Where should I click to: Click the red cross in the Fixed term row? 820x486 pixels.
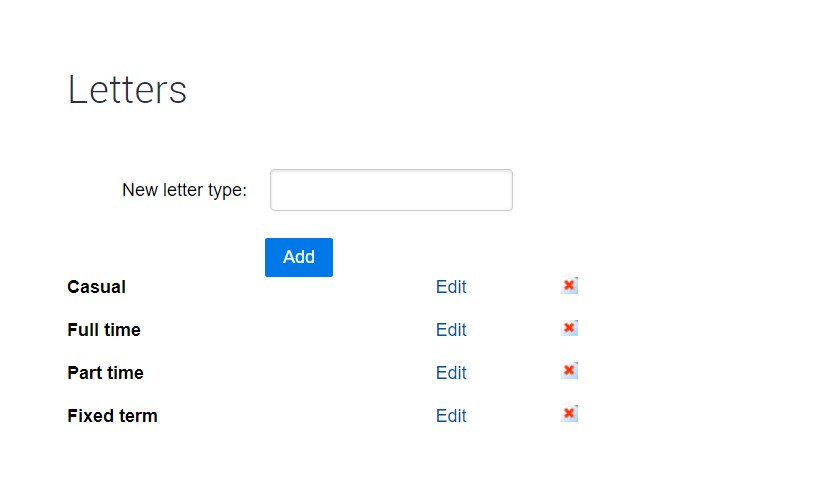(569, 414)
